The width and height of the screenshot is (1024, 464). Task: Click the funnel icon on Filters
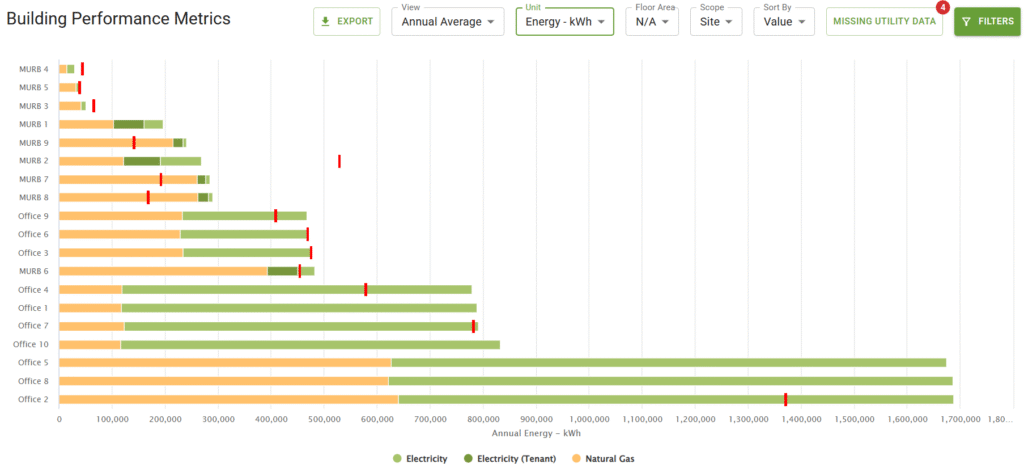[x=966, y=21]
